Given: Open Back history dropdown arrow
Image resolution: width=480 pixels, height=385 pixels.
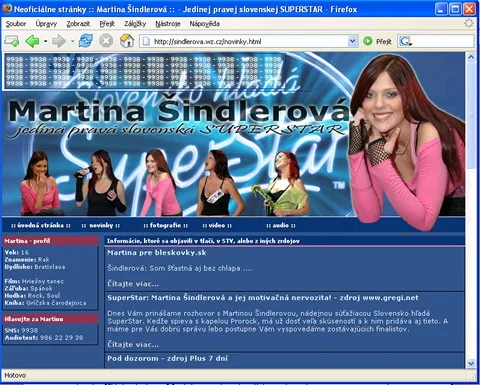Looking at the screenshot, I should (x=45, y=41).
